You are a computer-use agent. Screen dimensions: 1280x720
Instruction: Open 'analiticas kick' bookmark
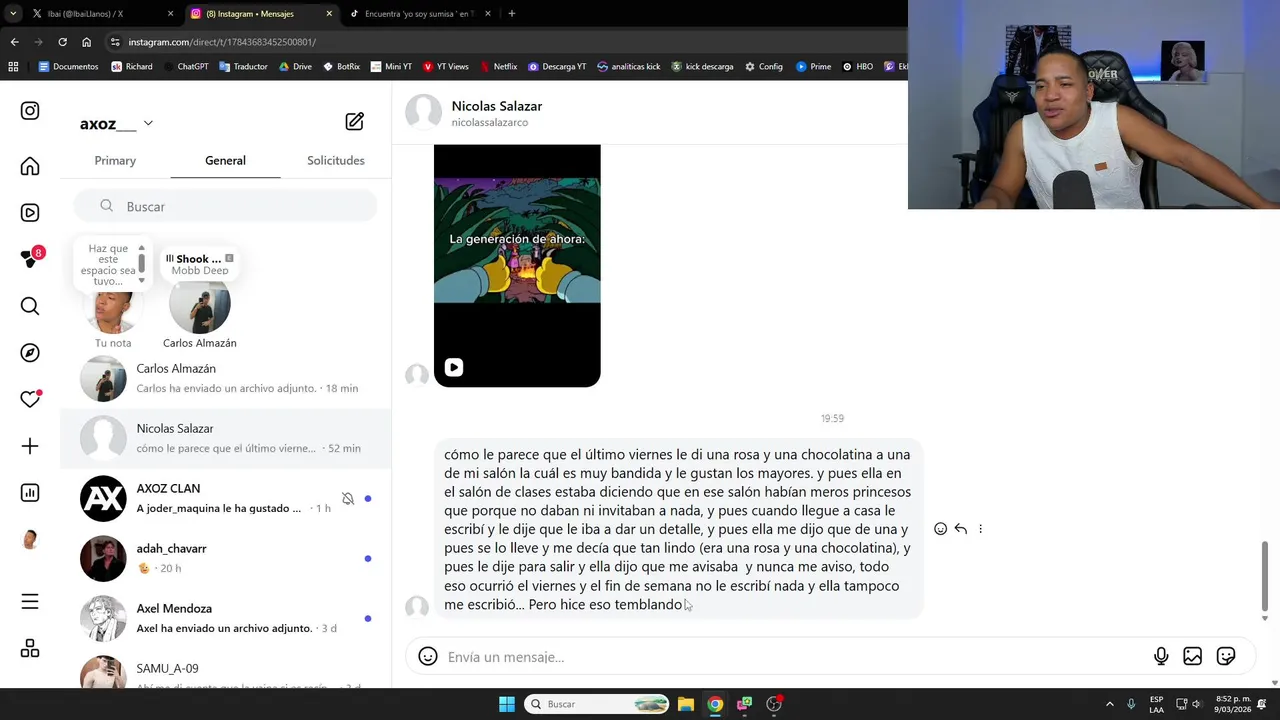click(x=629, y=67)
